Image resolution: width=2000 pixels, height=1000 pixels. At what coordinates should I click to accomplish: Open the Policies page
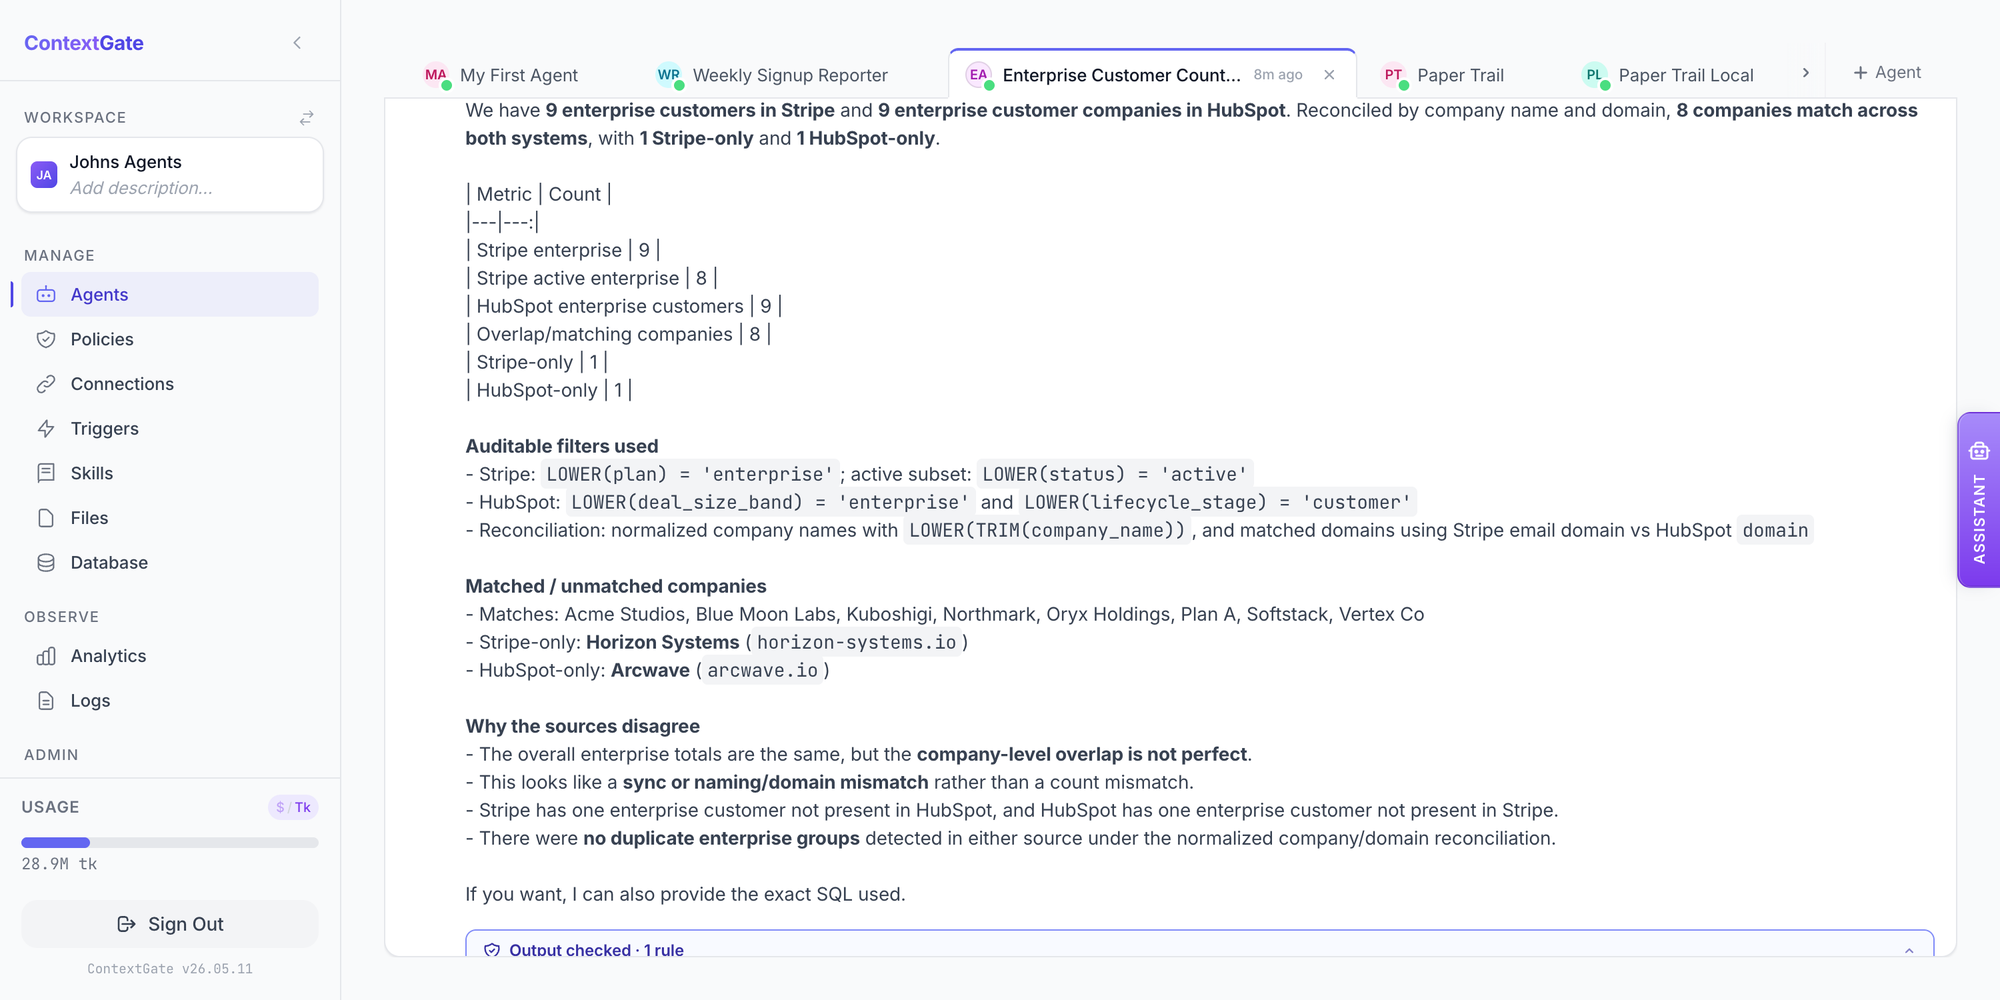pyautogui.click(x=170, y=339)
